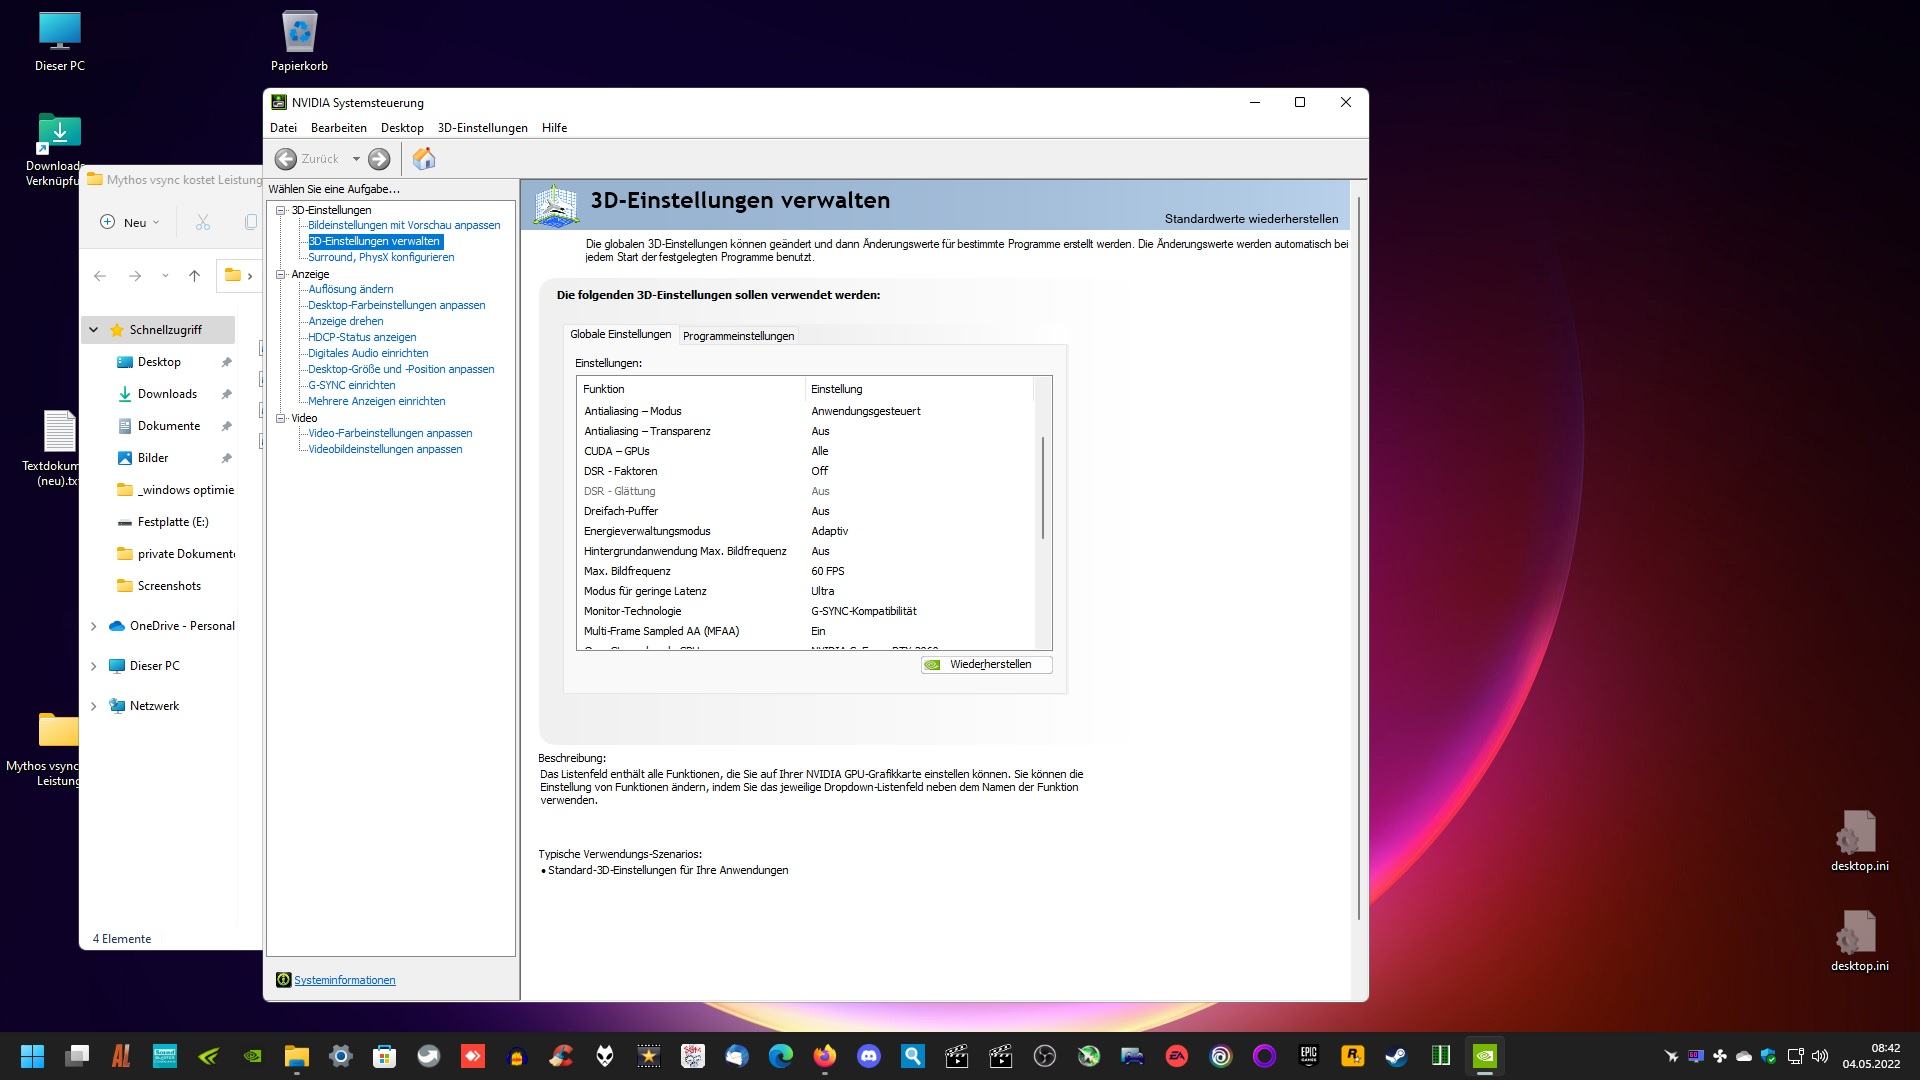
Task: Click Windows Start button
Action: pyautogui.click(x=32, y=1056)
